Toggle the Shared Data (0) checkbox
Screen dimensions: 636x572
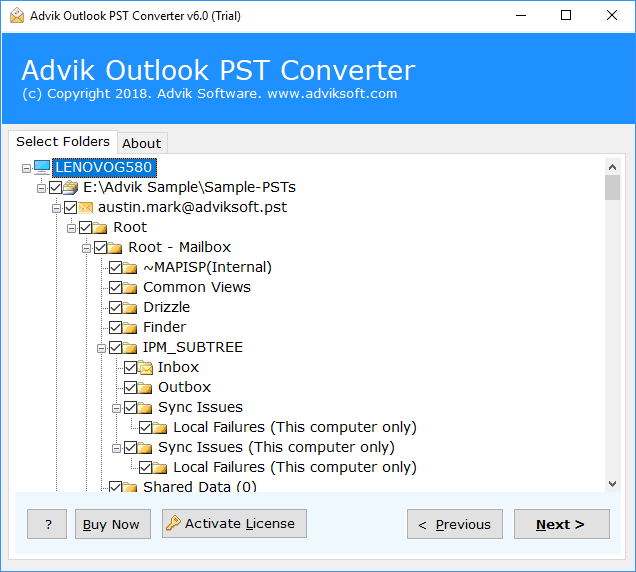point(116,486)
